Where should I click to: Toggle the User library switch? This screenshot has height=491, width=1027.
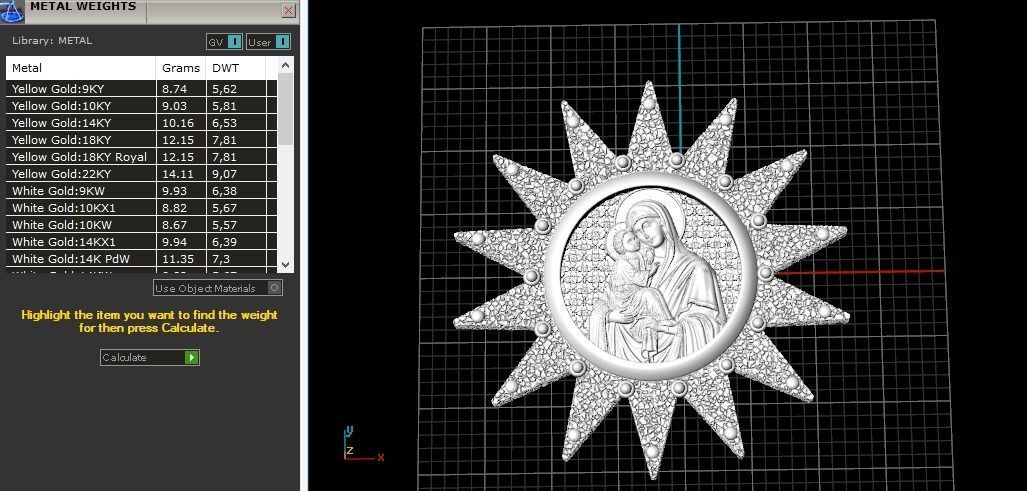(x=269, y=42)
